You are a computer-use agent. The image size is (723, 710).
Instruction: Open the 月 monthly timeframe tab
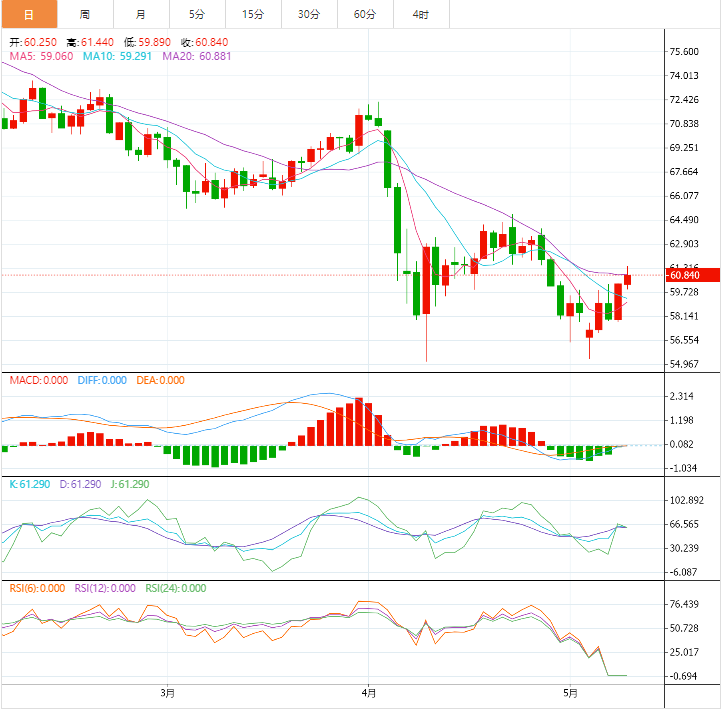point(140,14)
